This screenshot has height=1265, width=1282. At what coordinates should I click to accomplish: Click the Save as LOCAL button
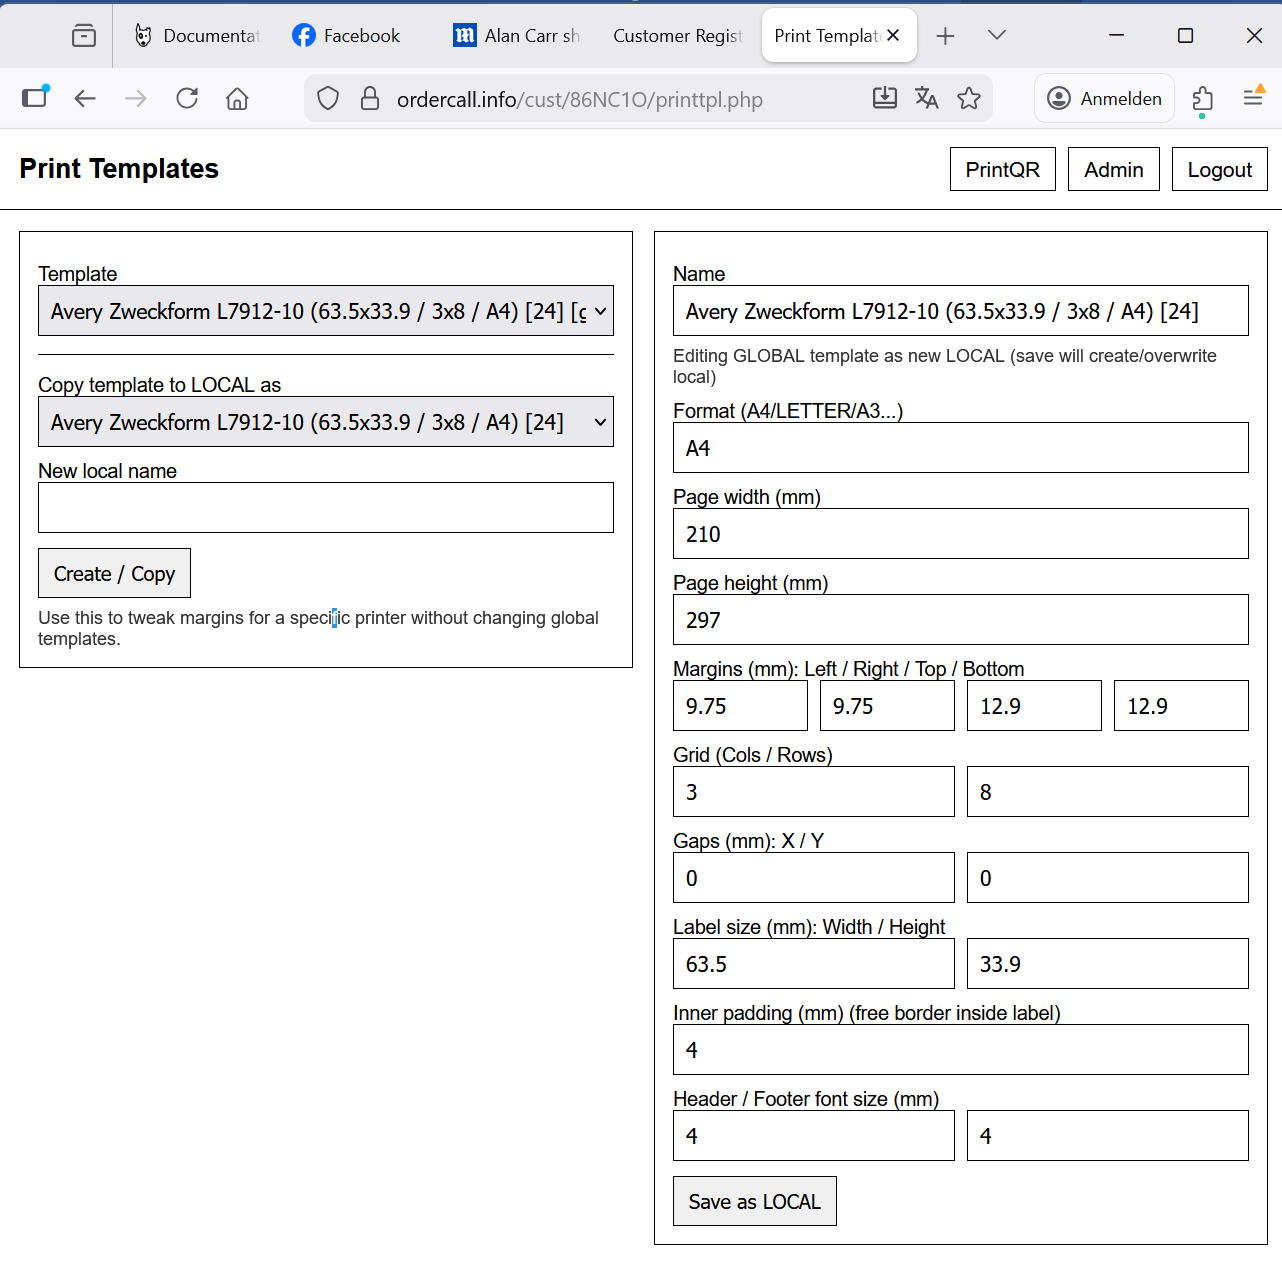754,1201
